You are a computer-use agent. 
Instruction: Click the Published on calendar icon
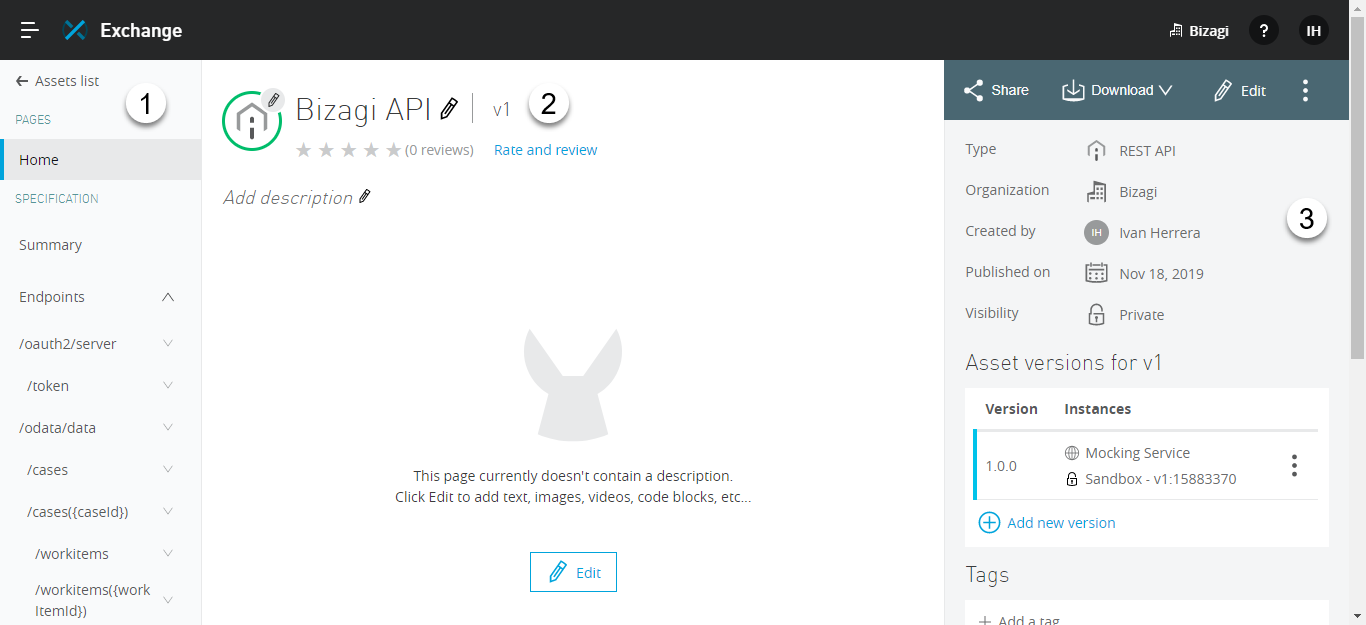pyautogui.click(x=1097, y=273)
